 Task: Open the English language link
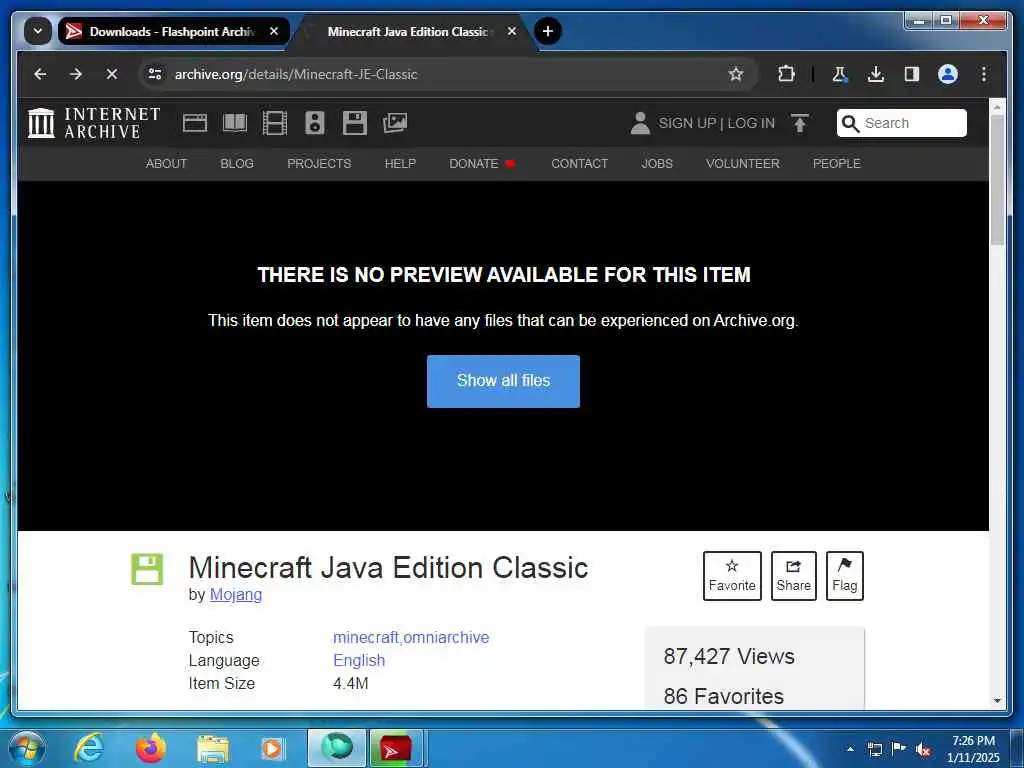click(x=359, y=660)
